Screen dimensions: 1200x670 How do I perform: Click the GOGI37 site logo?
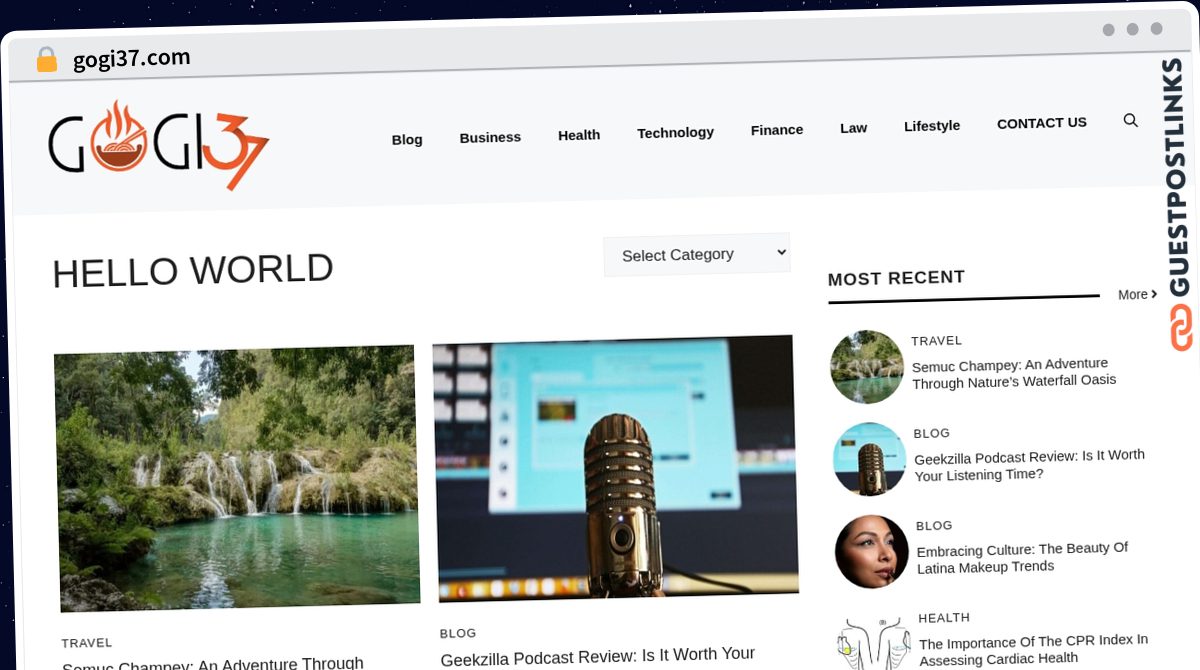pos(158,145)
